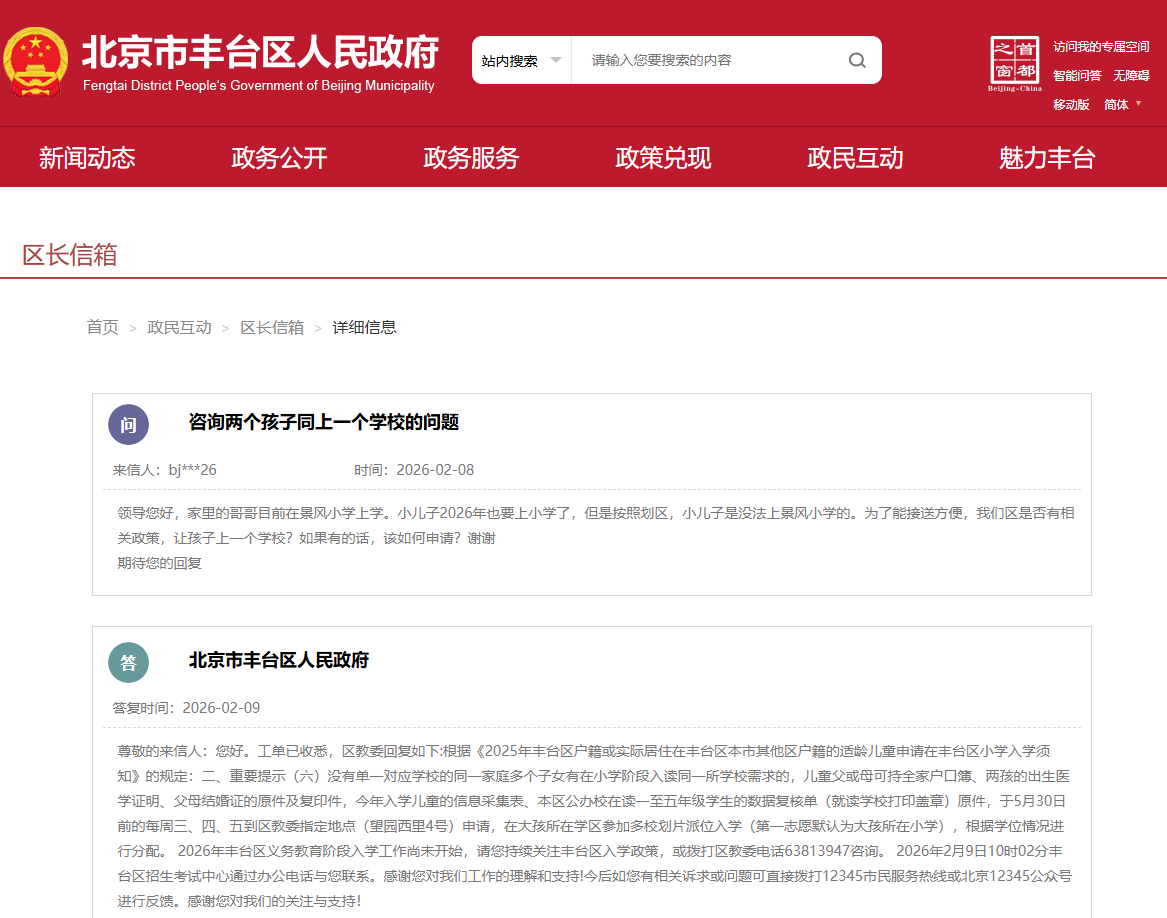Open 访问我的专属空间 link
This screenshot has width=1167, height=918.
pyautogui.click(x=1101, y=47)
